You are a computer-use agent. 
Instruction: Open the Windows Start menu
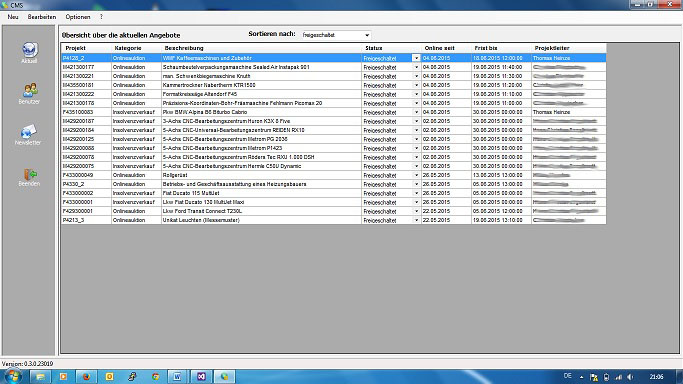pyautogui.click(x=12, y=376)
